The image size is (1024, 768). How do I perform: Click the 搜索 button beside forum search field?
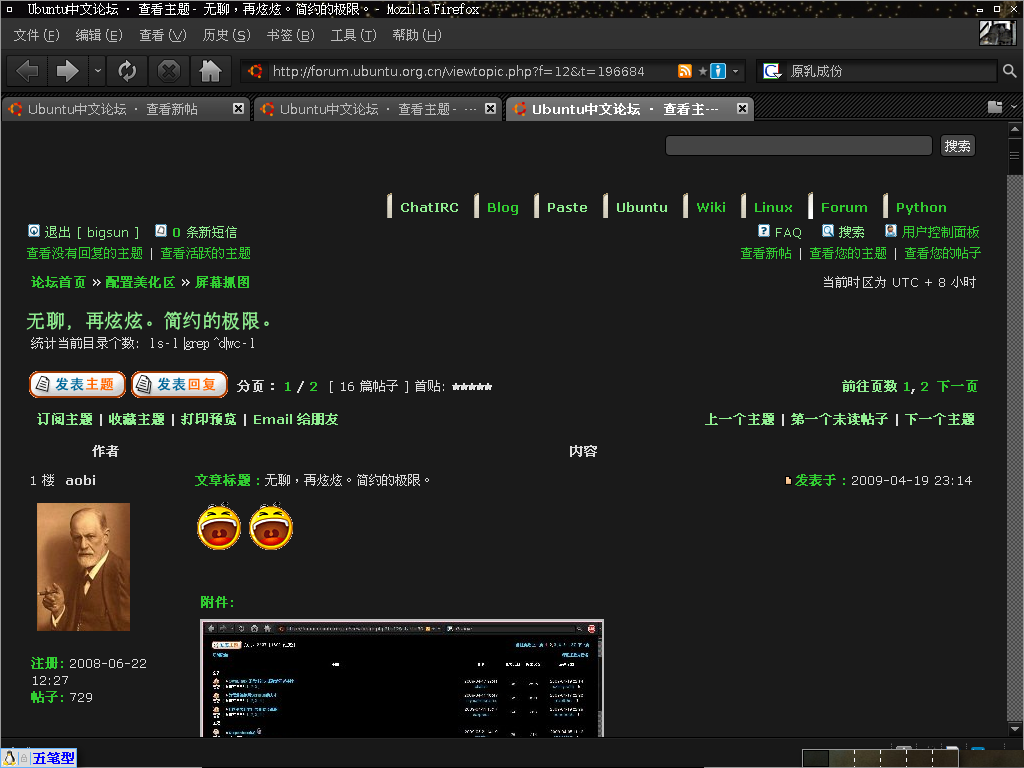(x=957, y=146)
